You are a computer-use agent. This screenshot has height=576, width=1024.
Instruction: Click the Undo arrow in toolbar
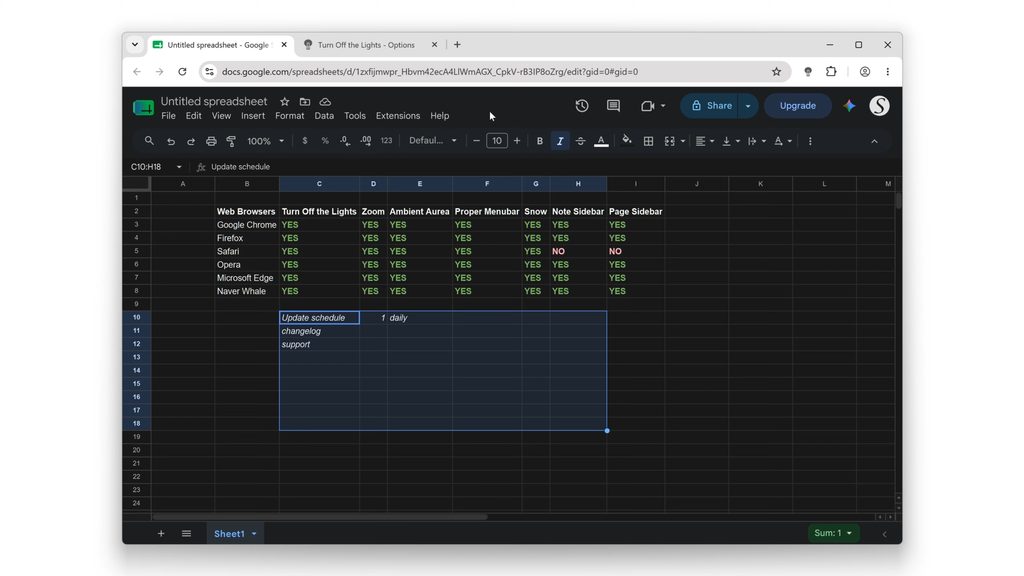click(x=170, y=141)
